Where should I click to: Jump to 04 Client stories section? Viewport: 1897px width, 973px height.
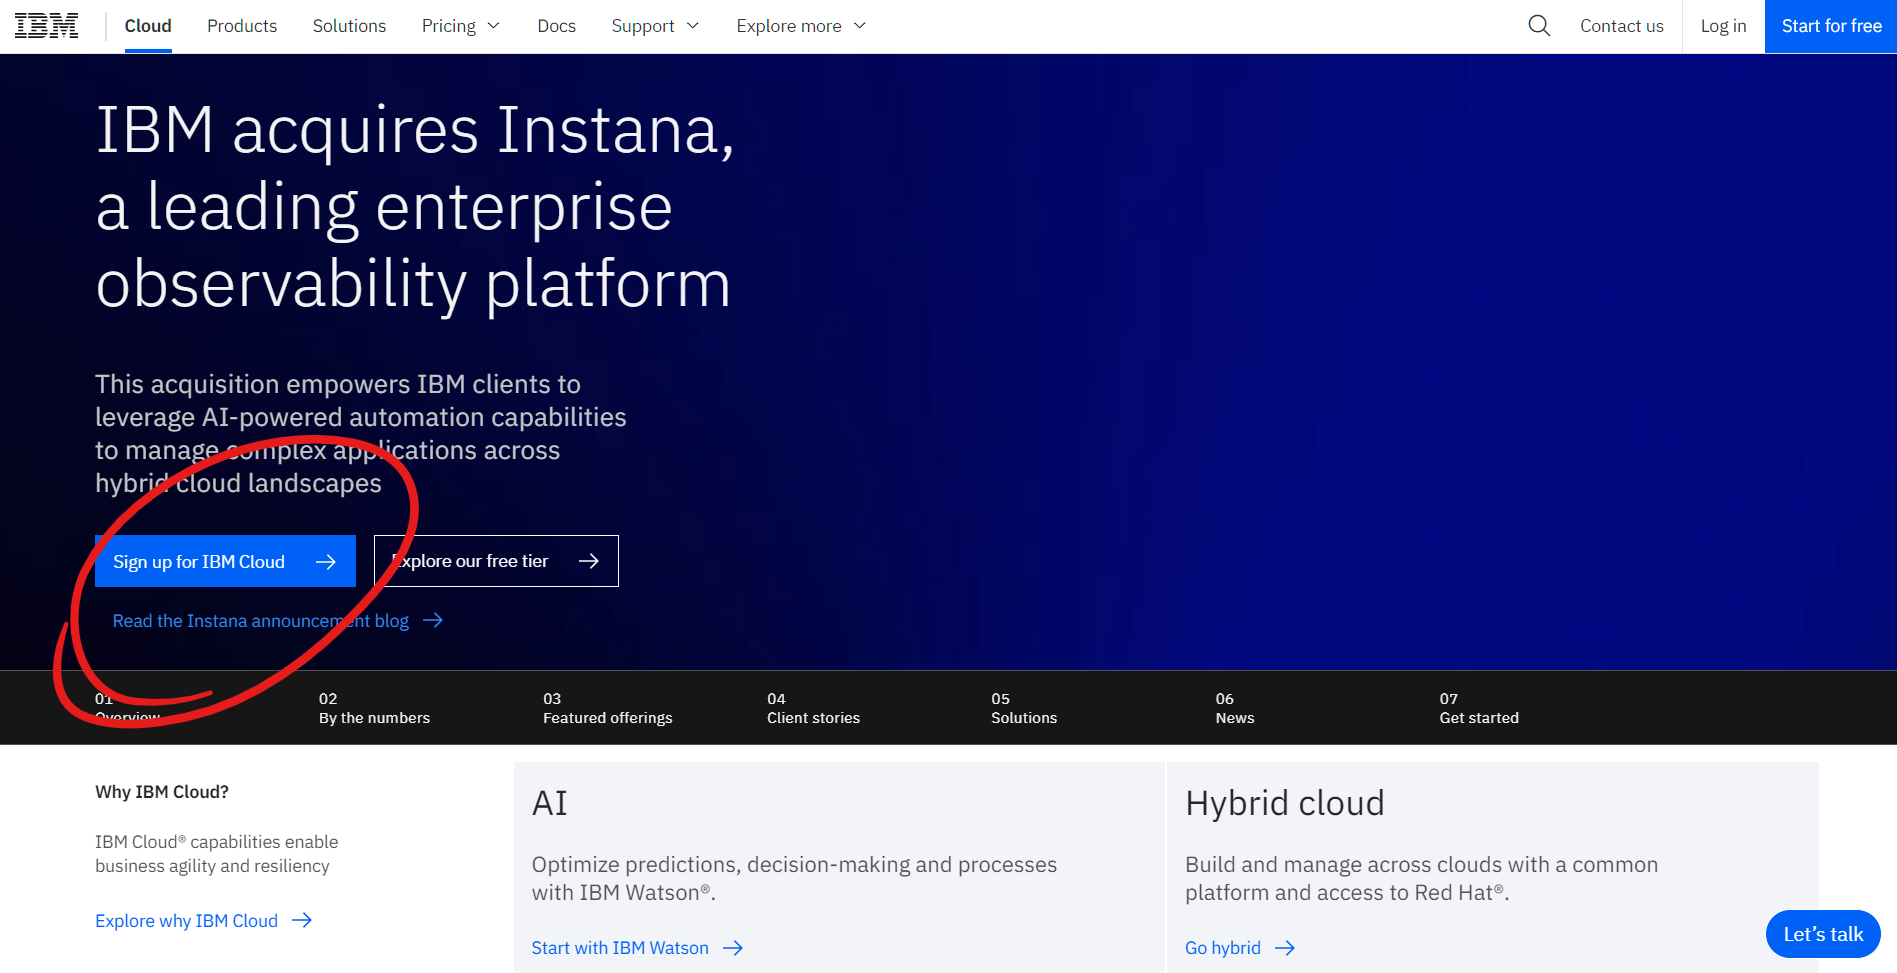813,708
